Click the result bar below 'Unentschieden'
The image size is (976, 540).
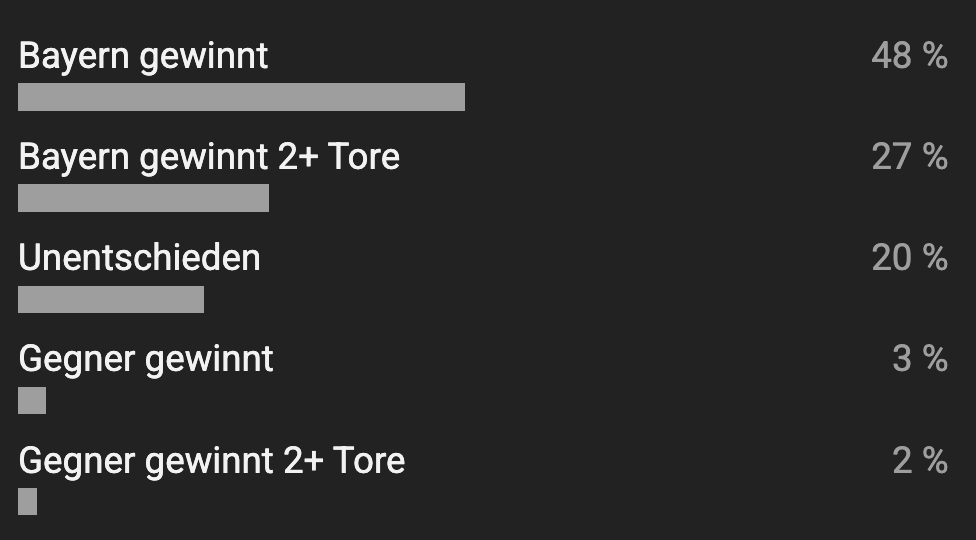[111, 299]
